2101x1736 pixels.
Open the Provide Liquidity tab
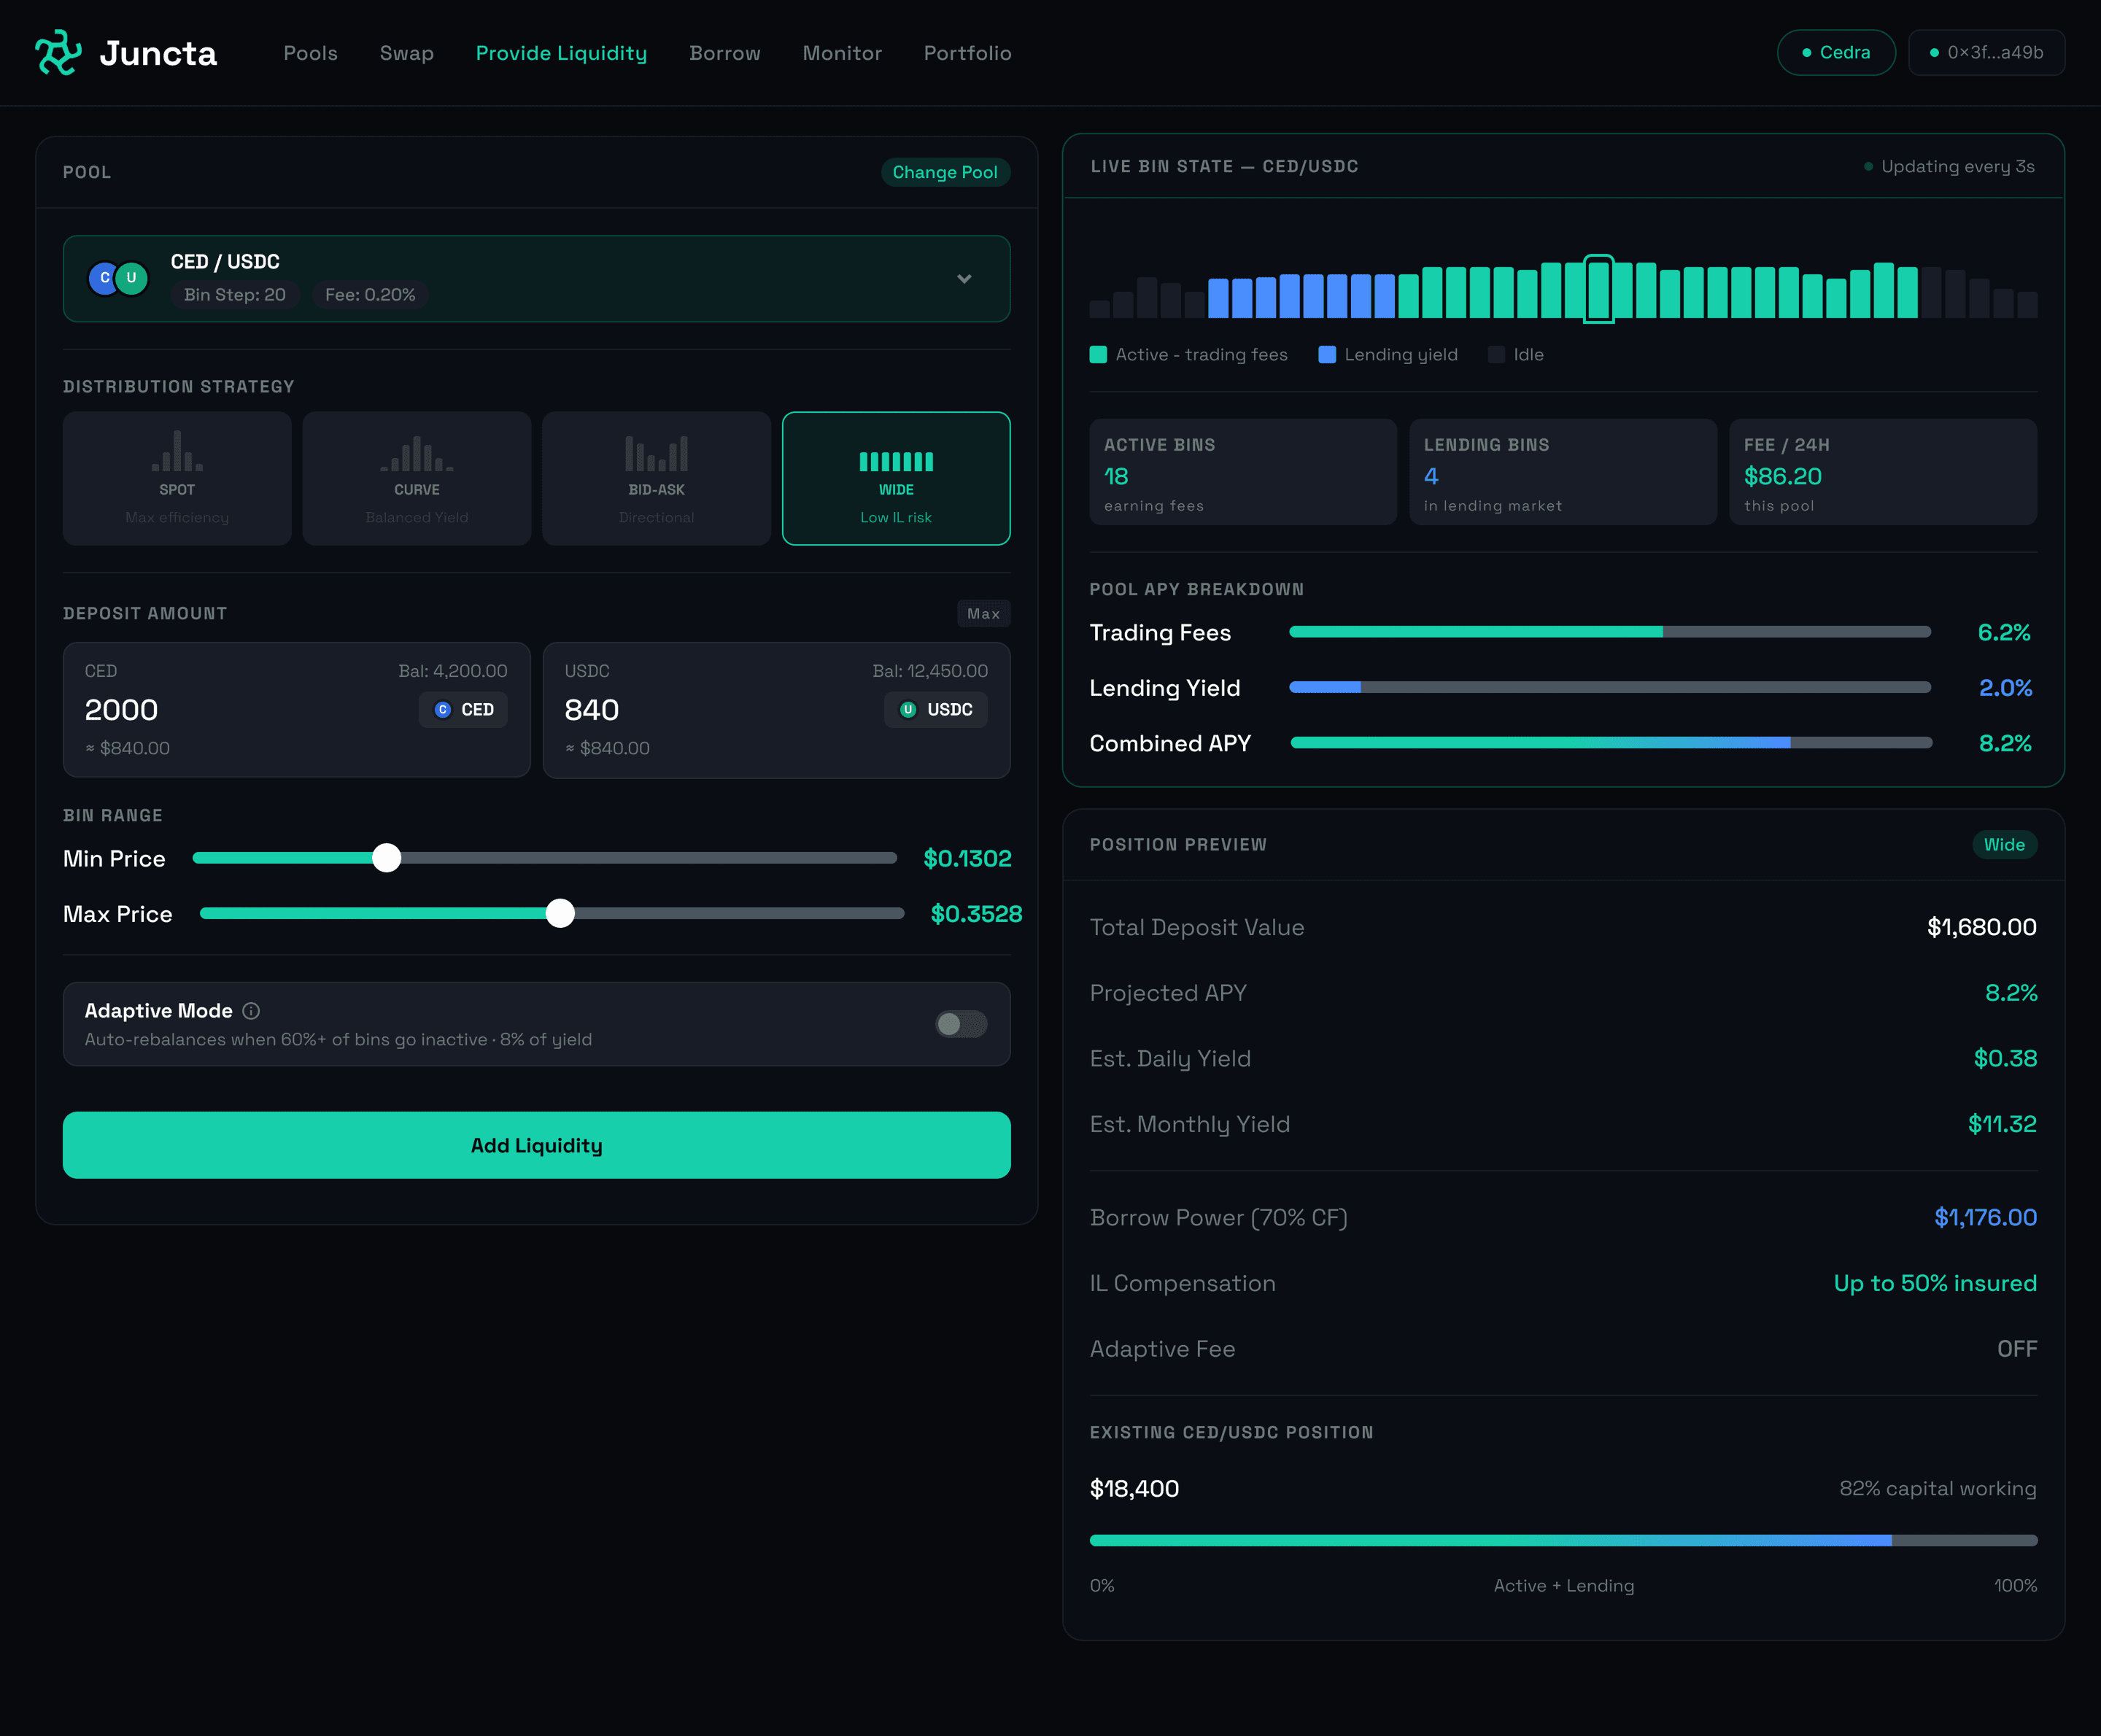coord(561,53)
